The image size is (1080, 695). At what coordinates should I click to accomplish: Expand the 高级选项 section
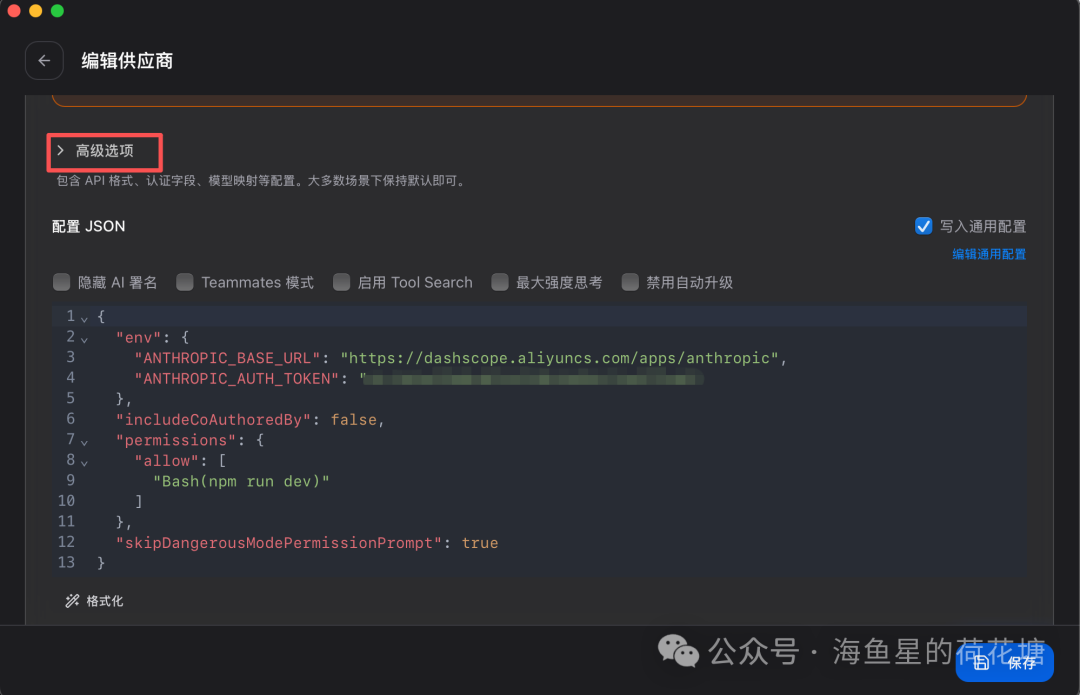tap(96, 151)
